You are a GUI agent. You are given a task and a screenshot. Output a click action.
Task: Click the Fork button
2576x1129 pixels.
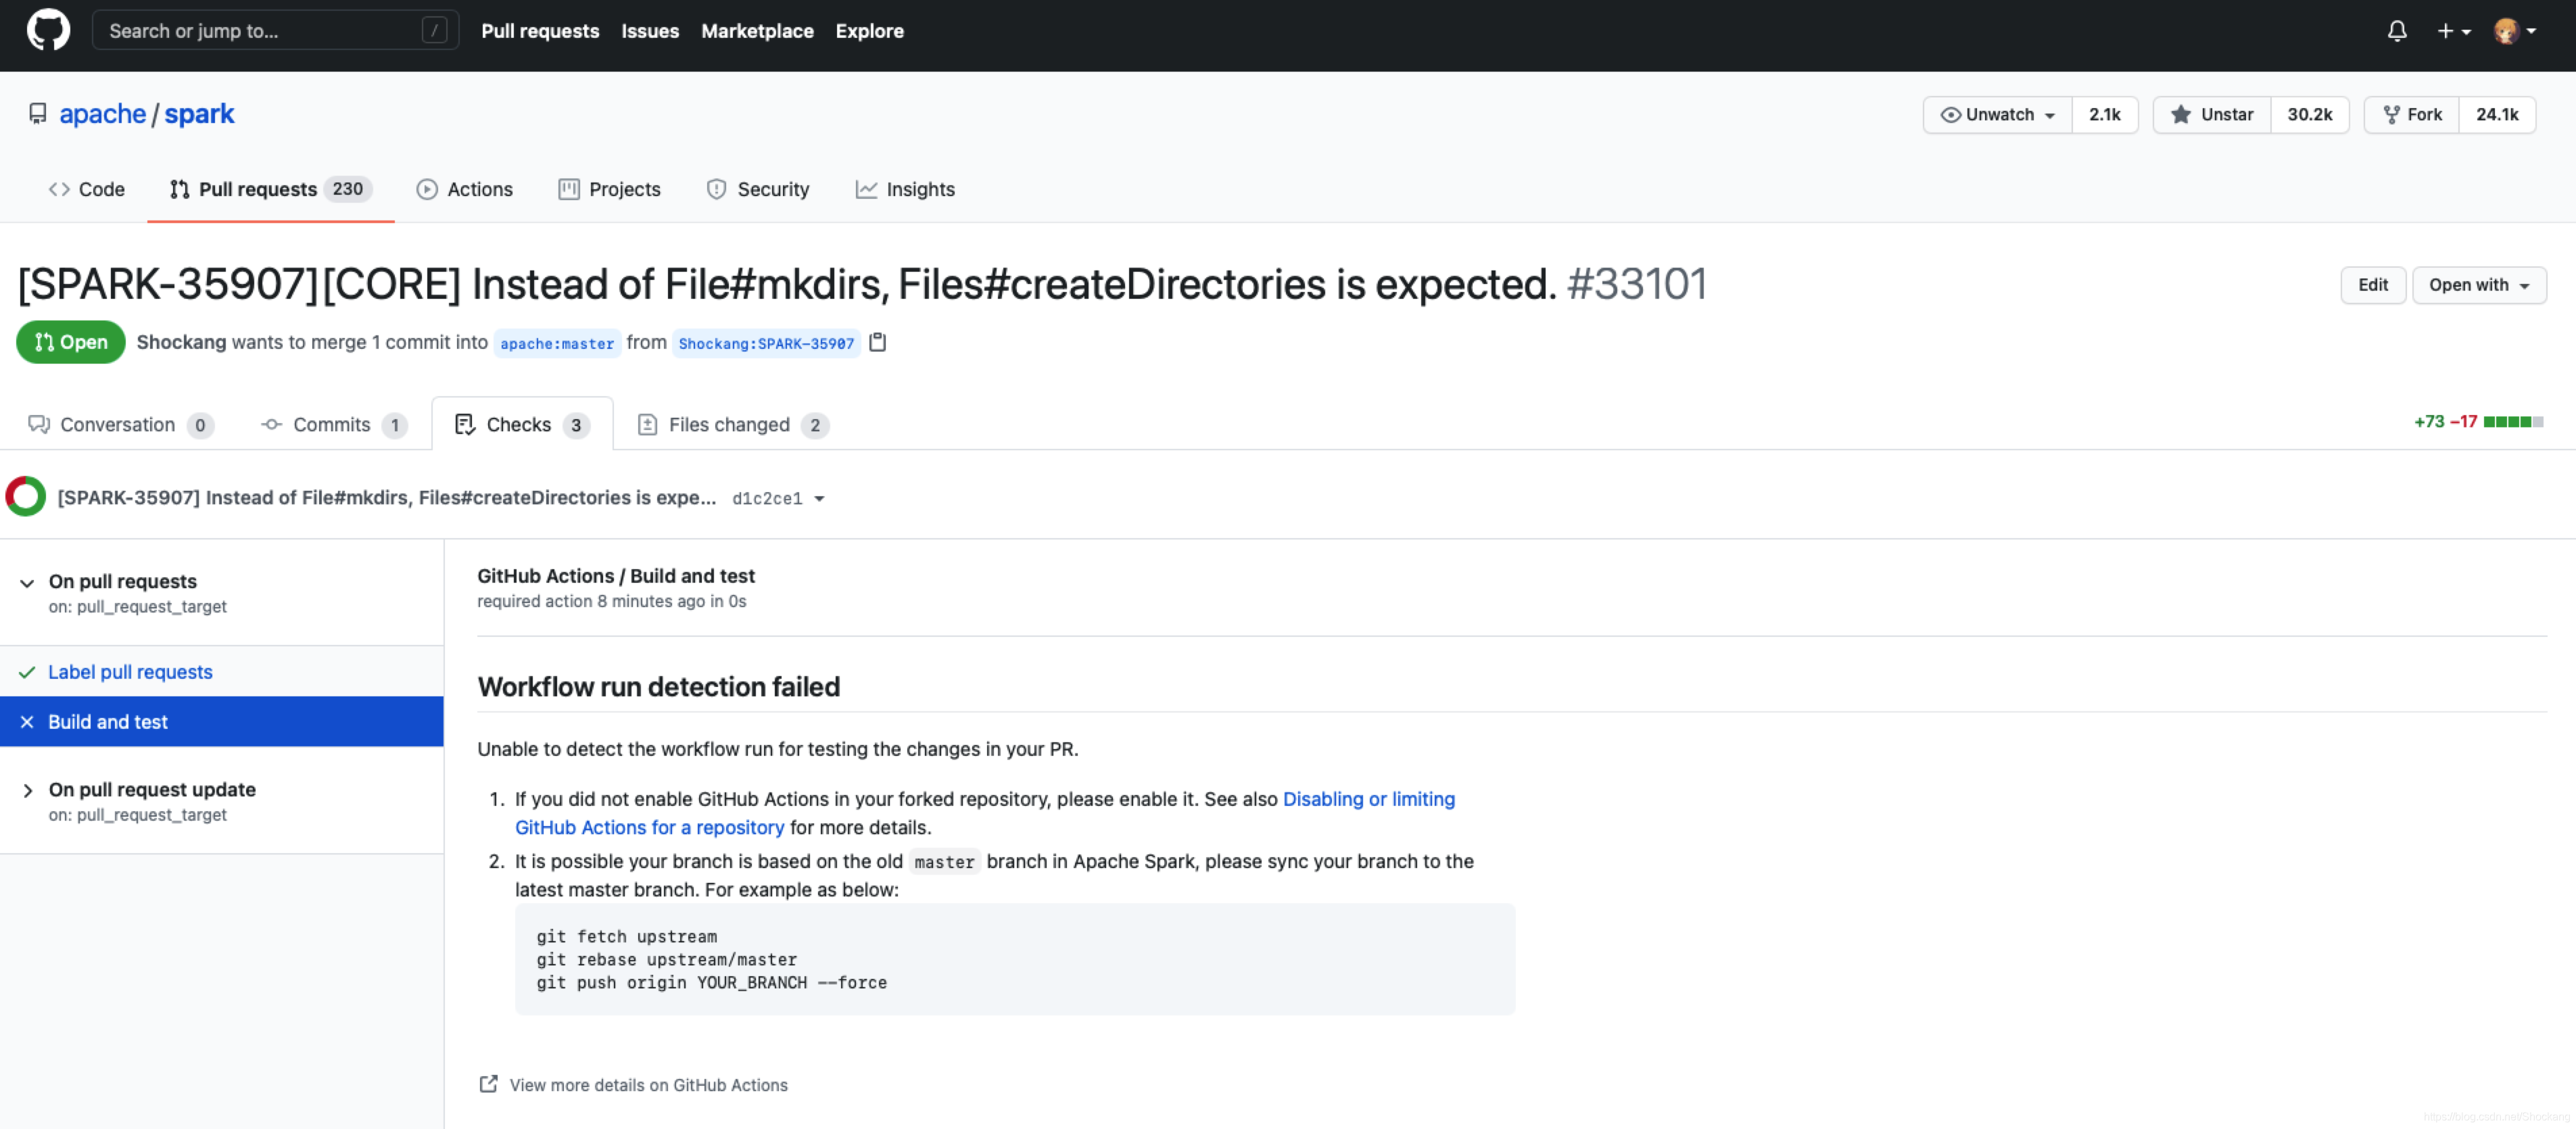point(2411,114)
